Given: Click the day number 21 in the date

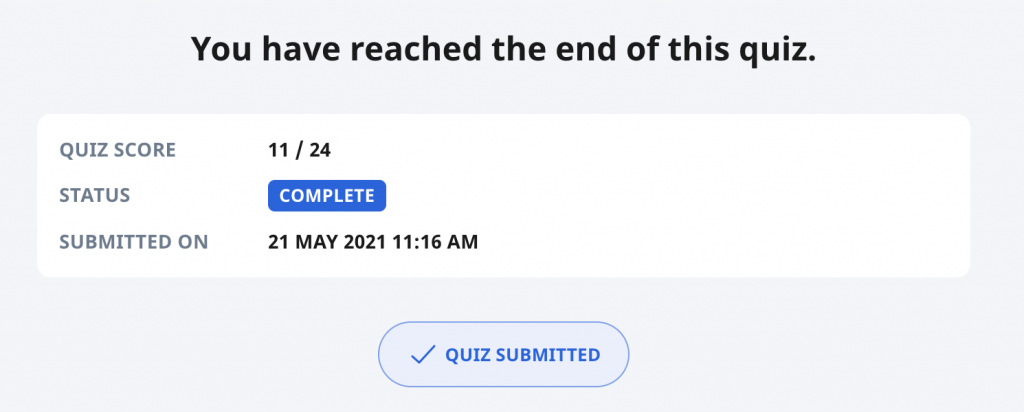Looking at the screenshot, I should point(280,241).
